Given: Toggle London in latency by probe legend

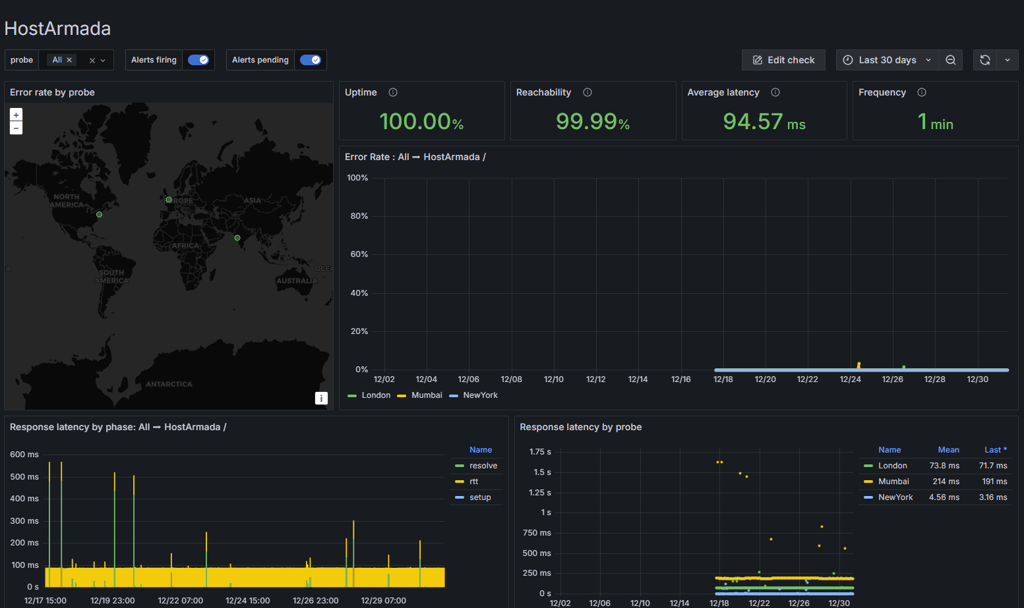Looking at the screenshot, I should point(892,466).
